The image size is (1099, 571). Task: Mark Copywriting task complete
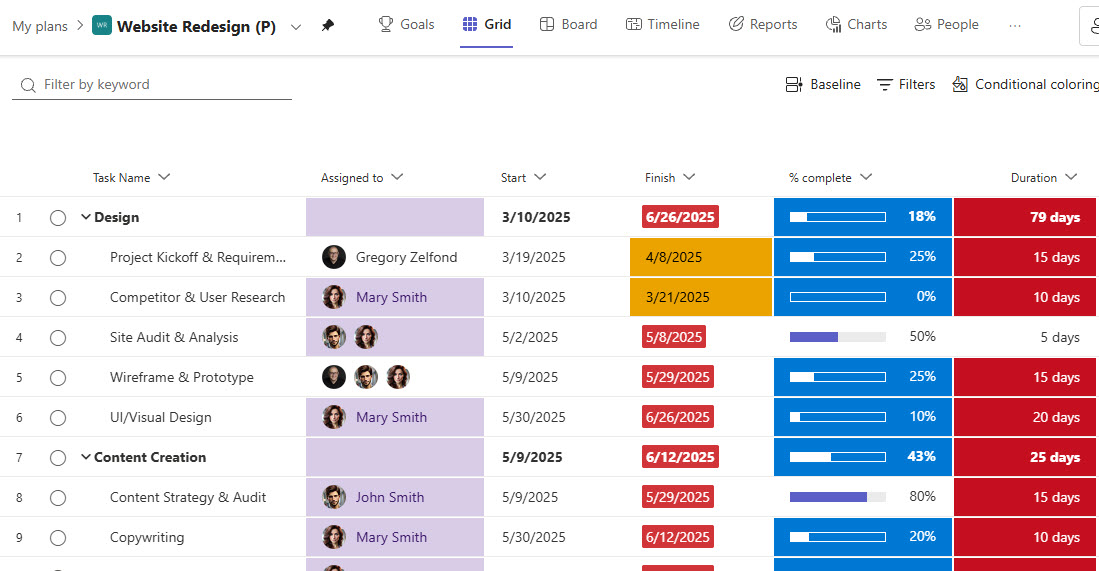(58, 538)
